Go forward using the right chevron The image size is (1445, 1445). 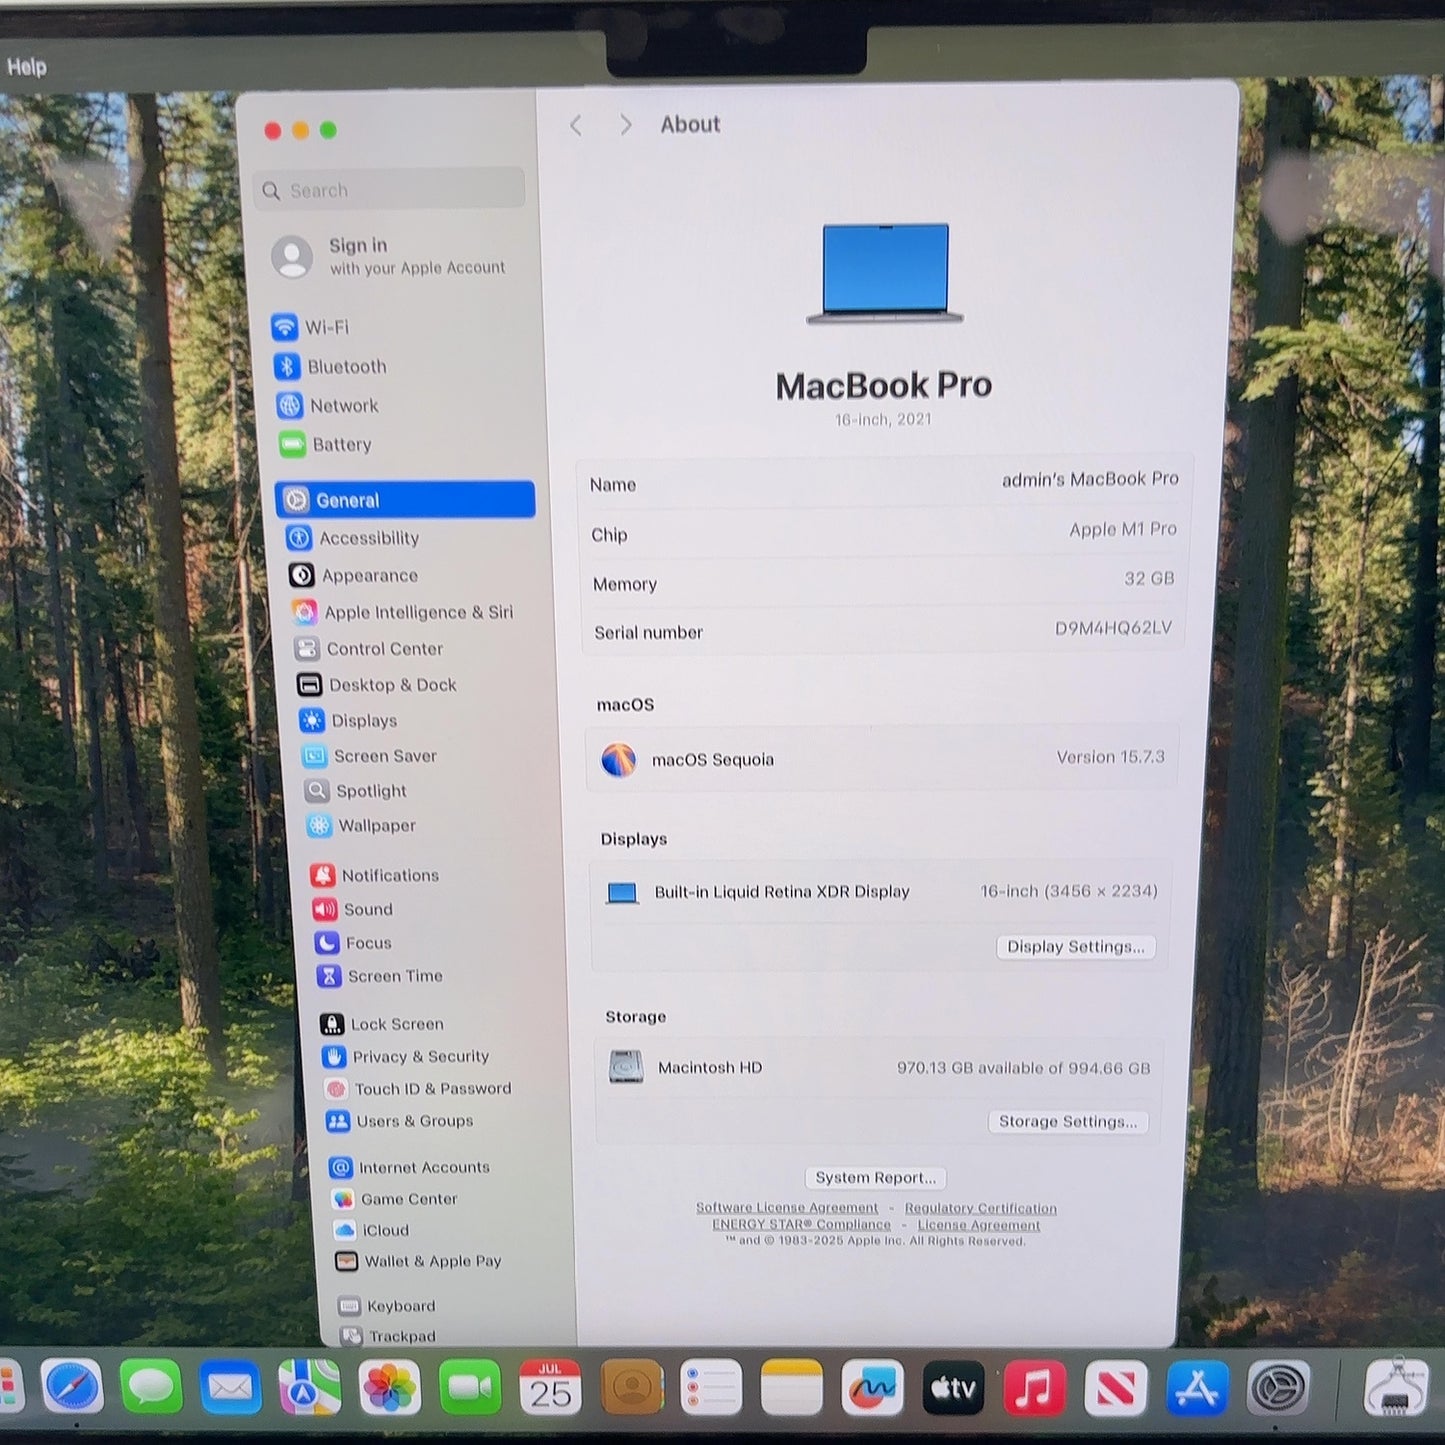626,125
